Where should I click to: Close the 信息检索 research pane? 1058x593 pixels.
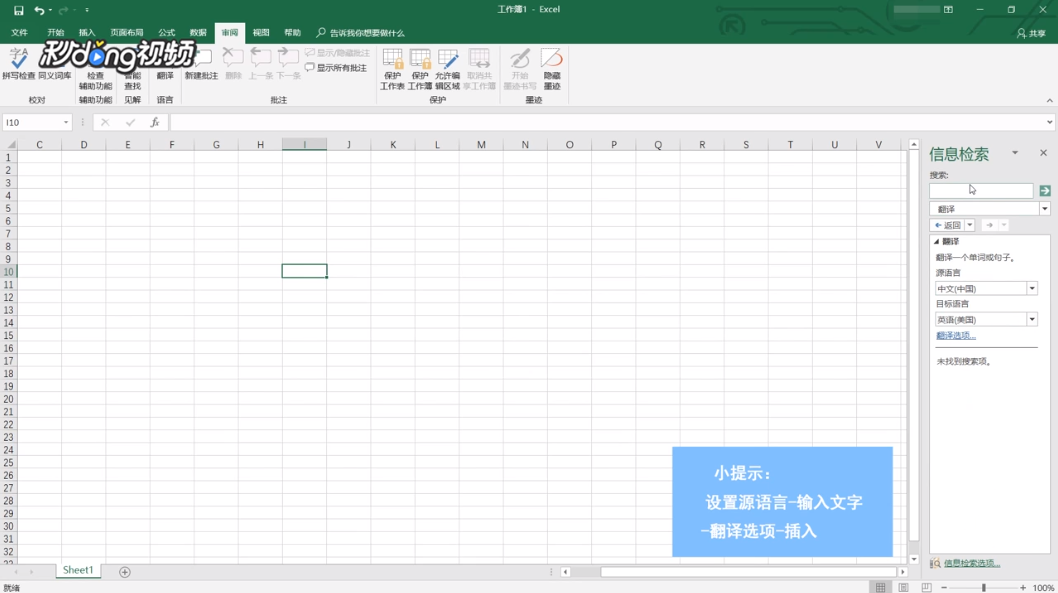point(1043,153)
